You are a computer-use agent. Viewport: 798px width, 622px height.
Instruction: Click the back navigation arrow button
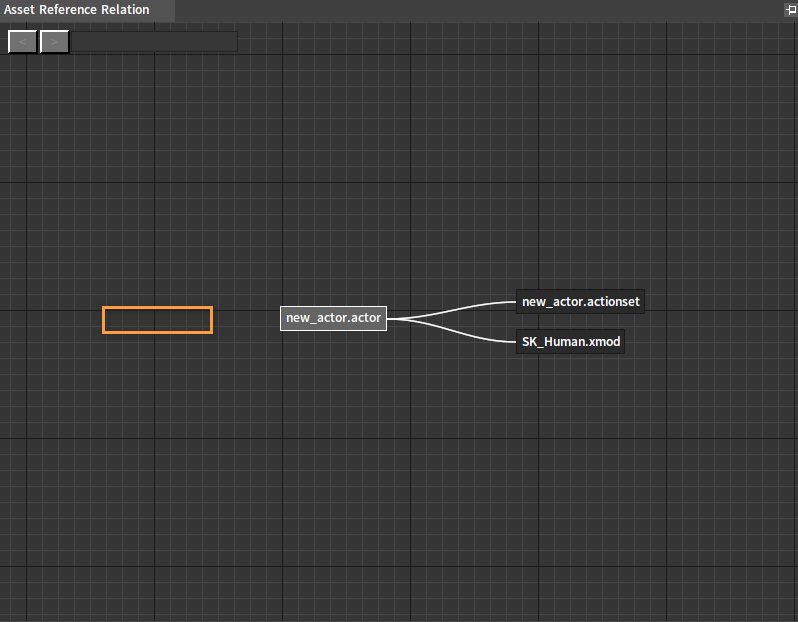coord(22,42)
